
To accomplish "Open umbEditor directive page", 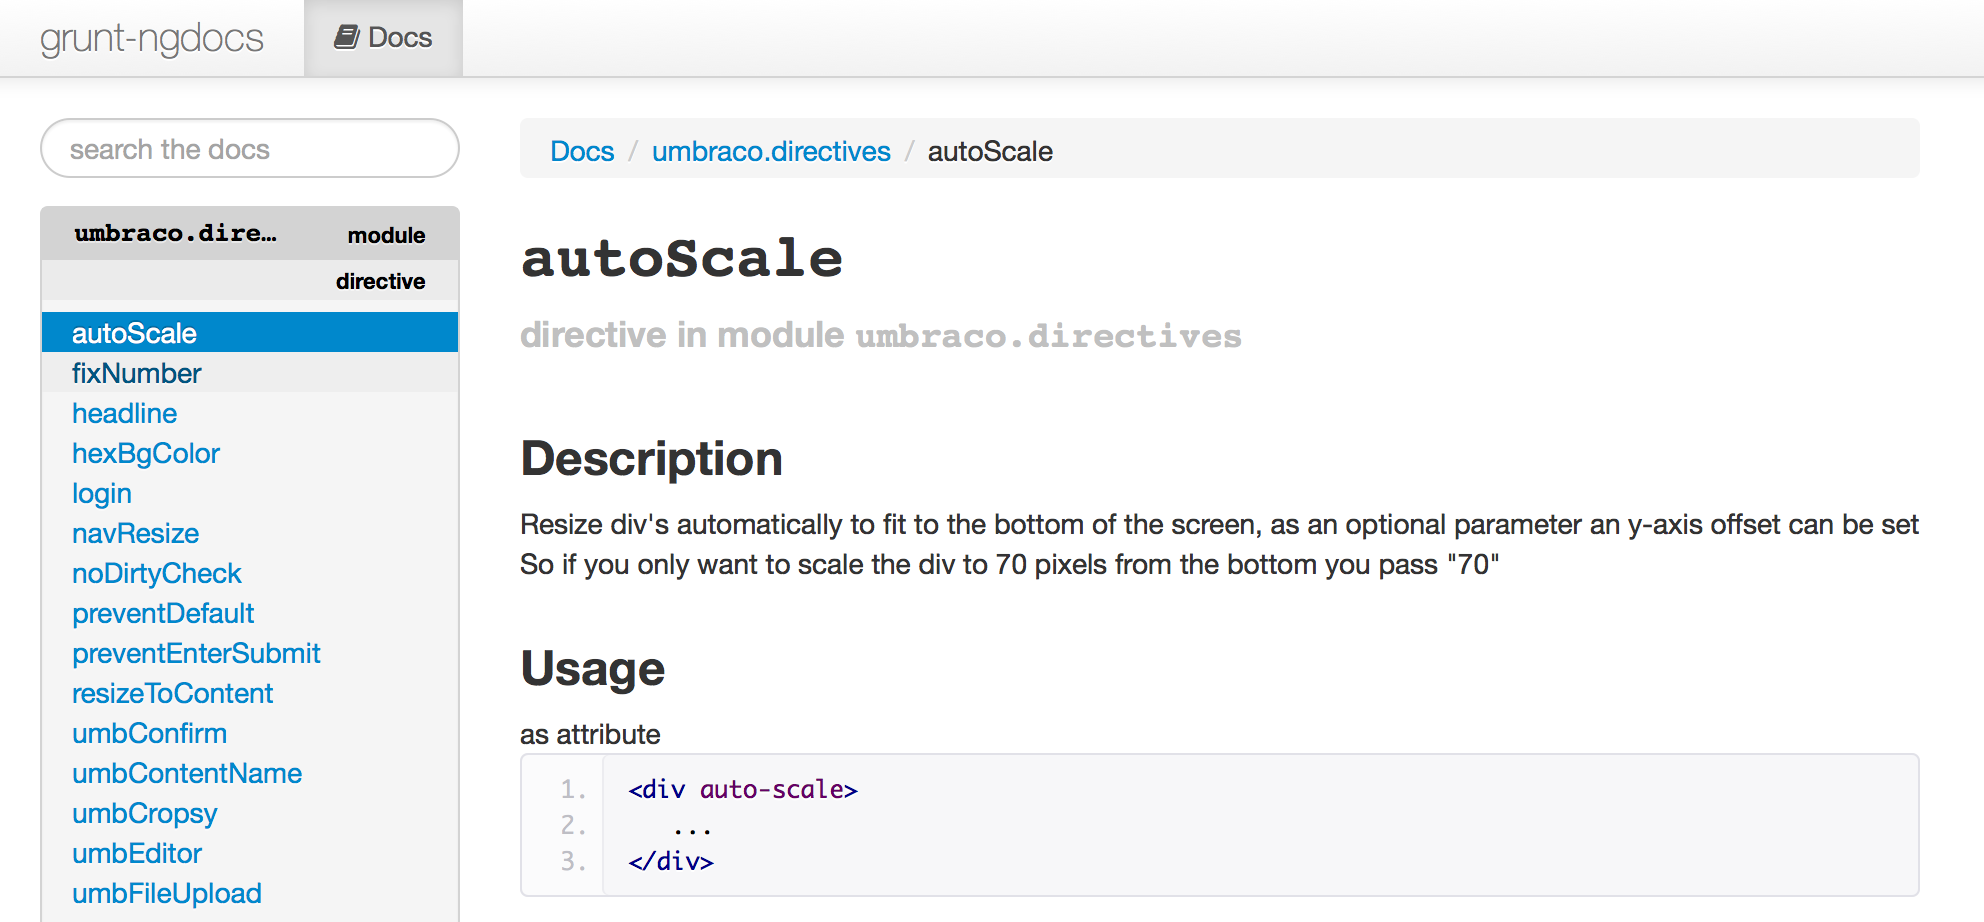I will [x=137, y=853].
